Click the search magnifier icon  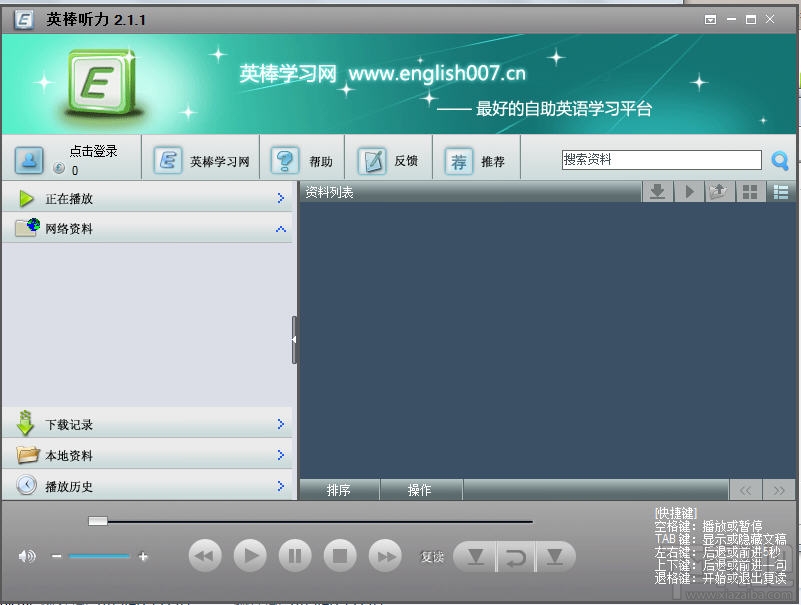(780, 161)
